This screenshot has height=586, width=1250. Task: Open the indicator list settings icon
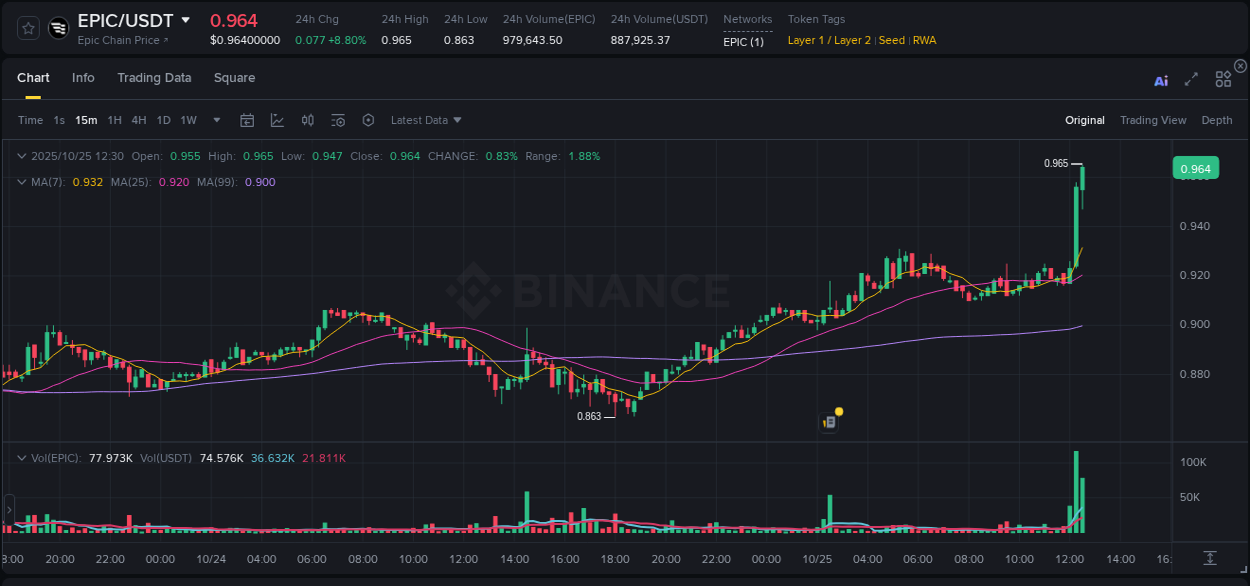[x=337, y=120]
